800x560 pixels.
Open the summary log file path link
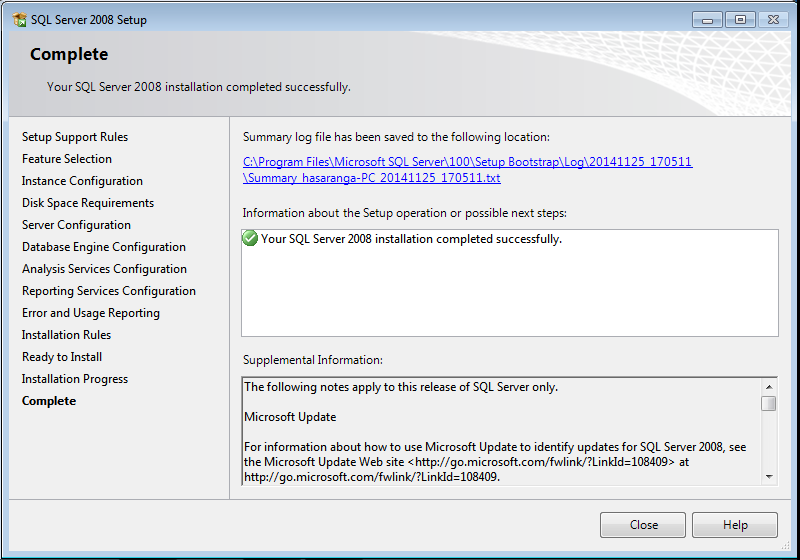(467, 170)
